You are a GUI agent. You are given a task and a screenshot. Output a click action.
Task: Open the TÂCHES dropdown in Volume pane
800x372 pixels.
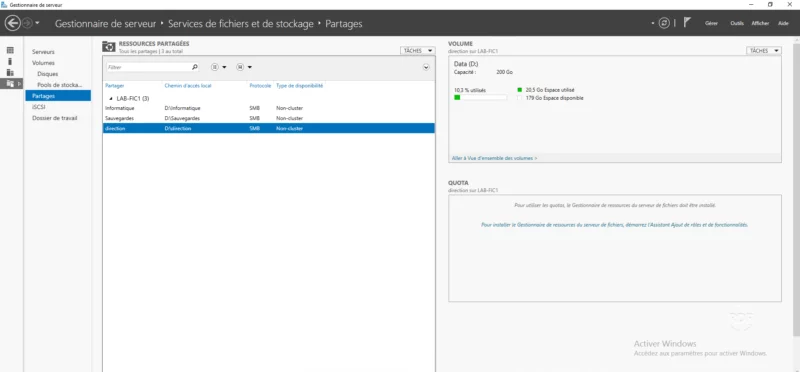click(764, 51)
